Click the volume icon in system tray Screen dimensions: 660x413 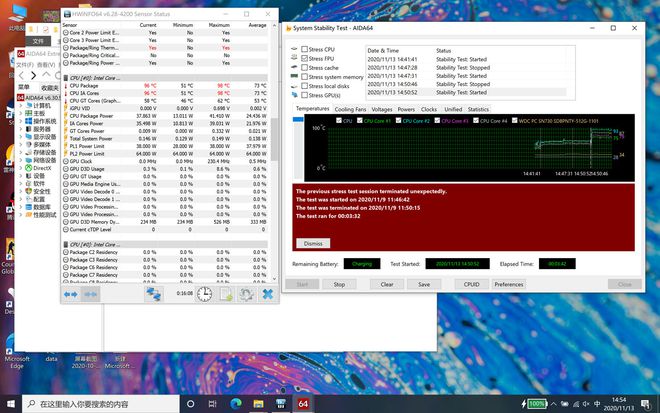point(586,404)
